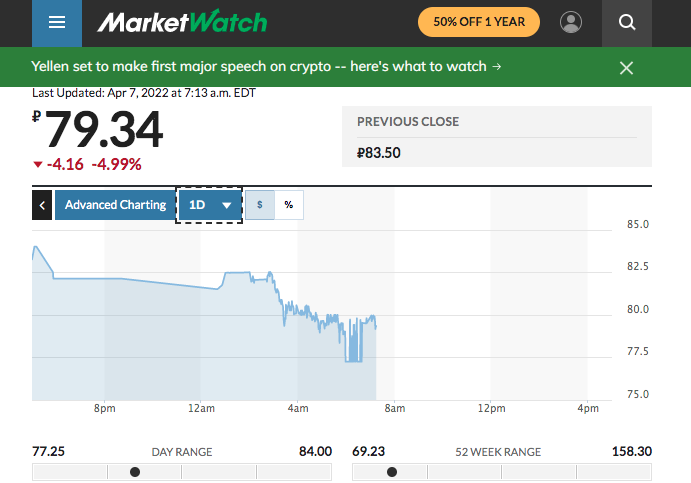Viewport: 691px width, 483px height.
Task: Click the 52 week high value 158.30
Action: coord(632,452)
